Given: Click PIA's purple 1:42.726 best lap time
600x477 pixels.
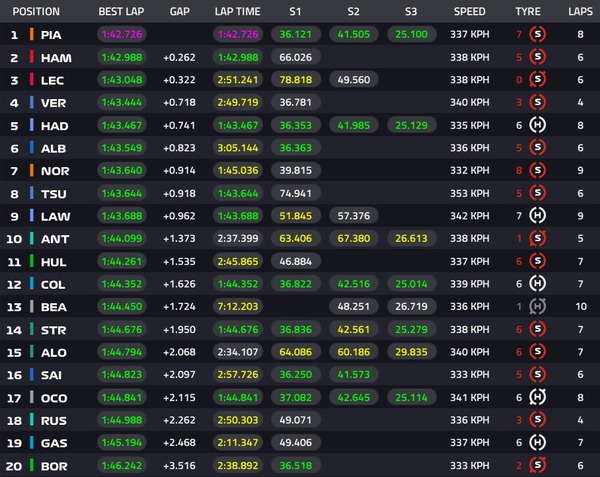Looking at the screenshot, I should click(x=122, y=35).
